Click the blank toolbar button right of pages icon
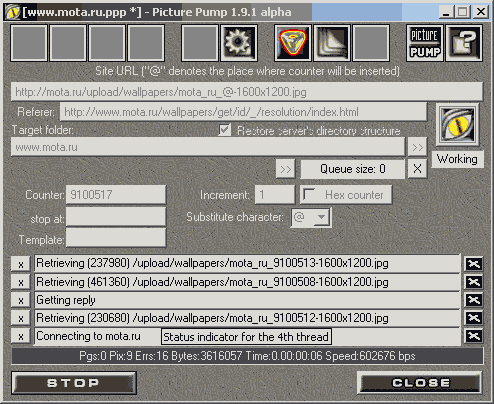The image size is (494, 404). tap(371, 43)
